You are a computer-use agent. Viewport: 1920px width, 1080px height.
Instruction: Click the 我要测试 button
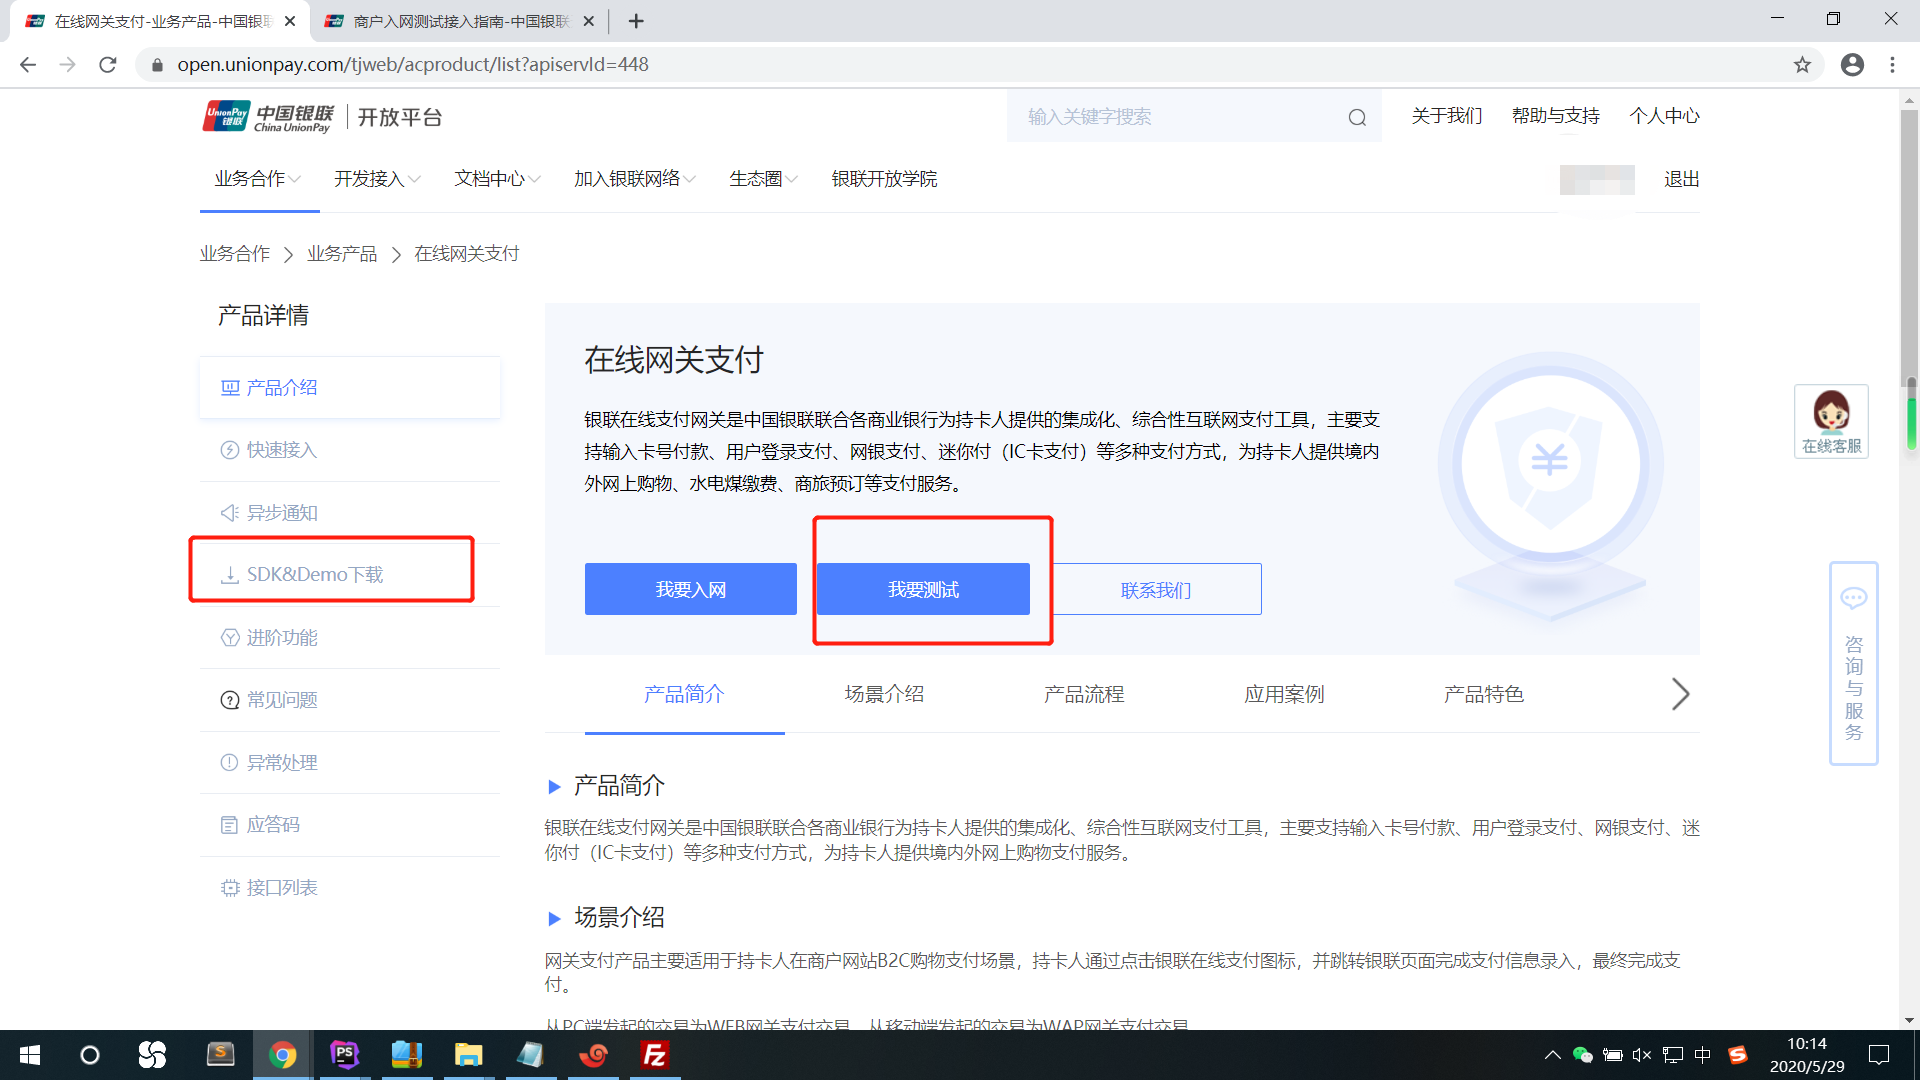tap(922, 589)
